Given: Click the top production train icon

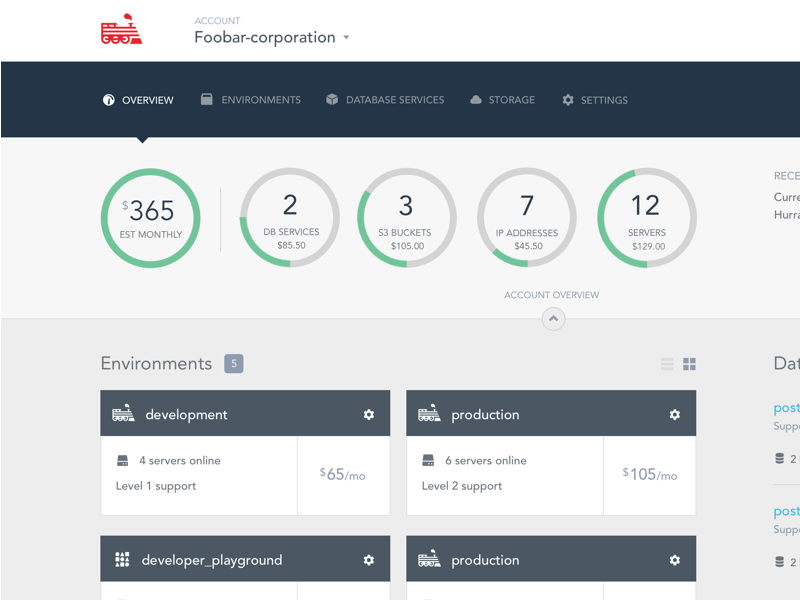Looking at the screenshot, I should [429, 413].
